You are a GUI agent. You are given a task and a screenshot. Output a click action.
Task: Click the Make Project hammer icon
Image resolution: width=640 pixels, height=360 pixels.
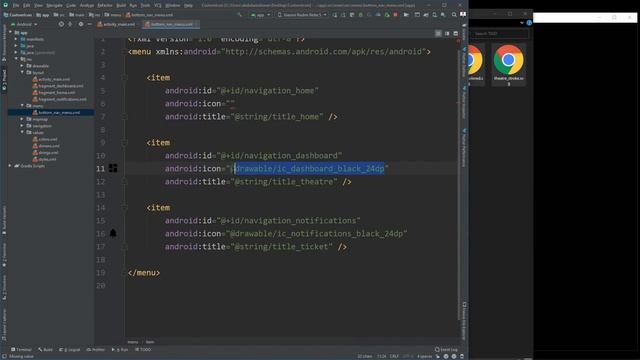[240, 15]
